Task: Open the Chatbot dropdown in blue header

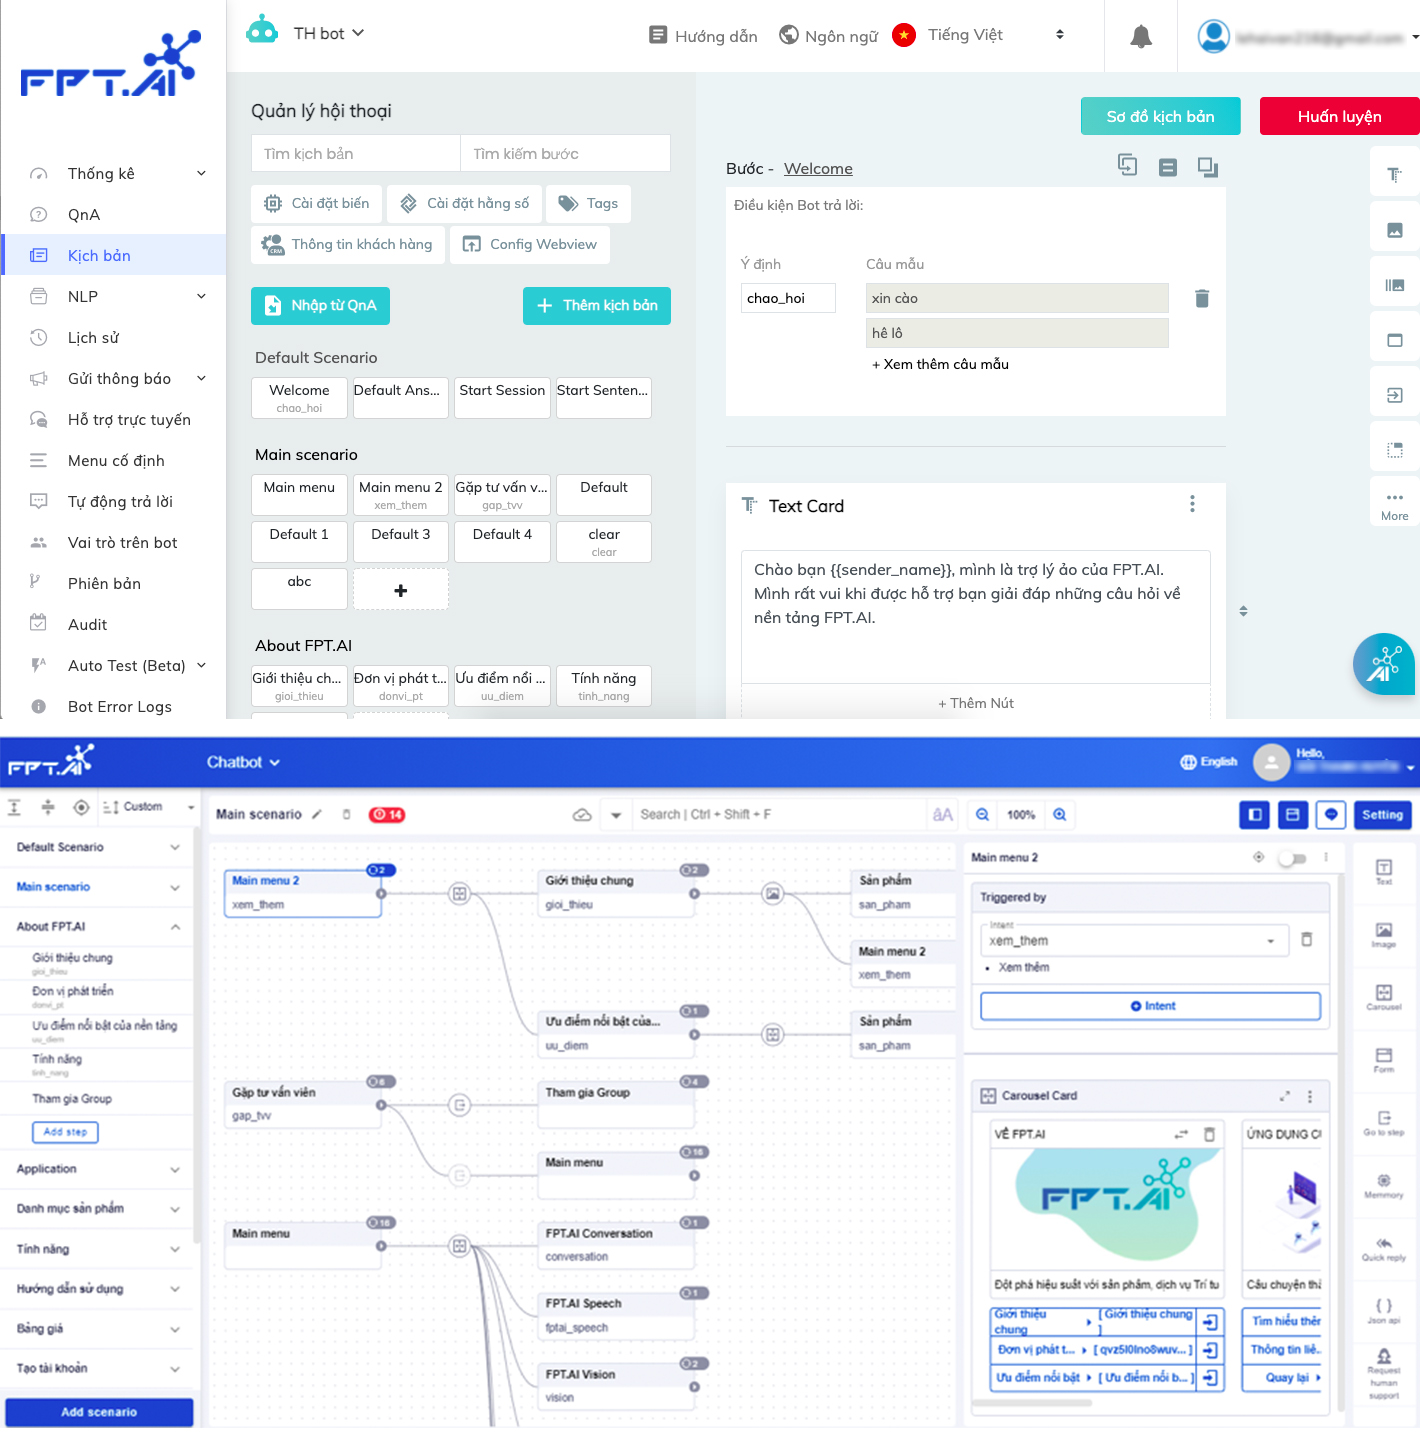Action: [243, 762]
